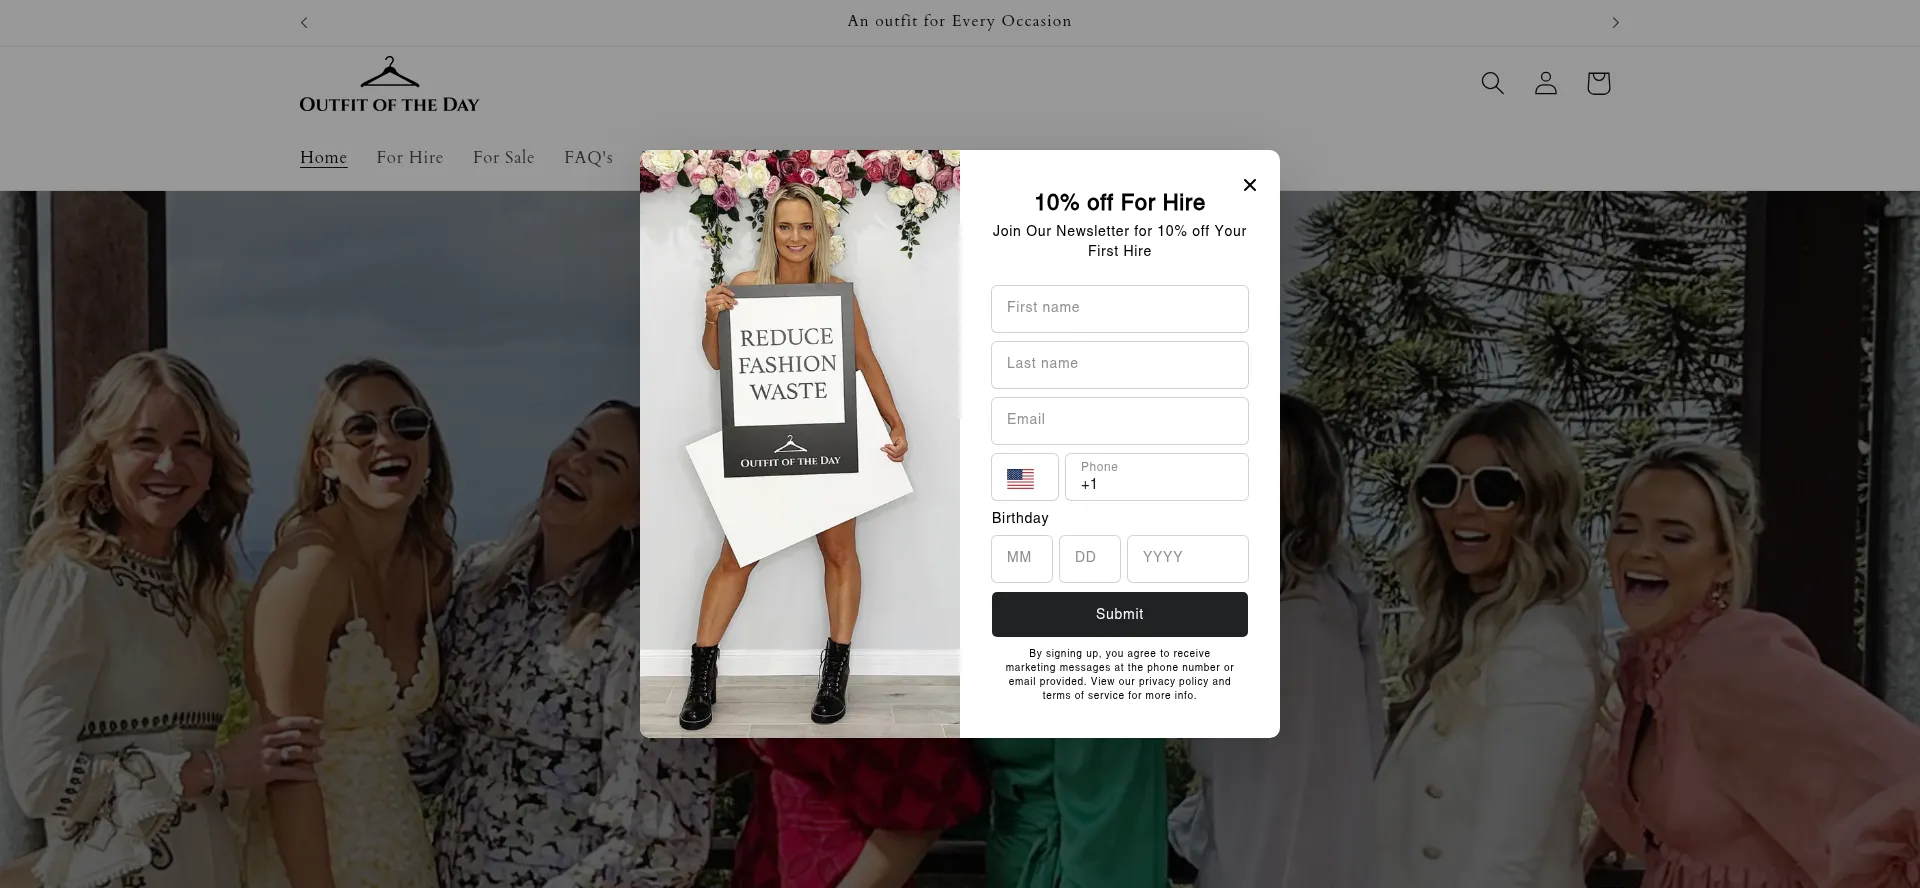This screenshot has width=1920, height=888.
Task: Focus the Last name field
Action: tap(1119, 365)
